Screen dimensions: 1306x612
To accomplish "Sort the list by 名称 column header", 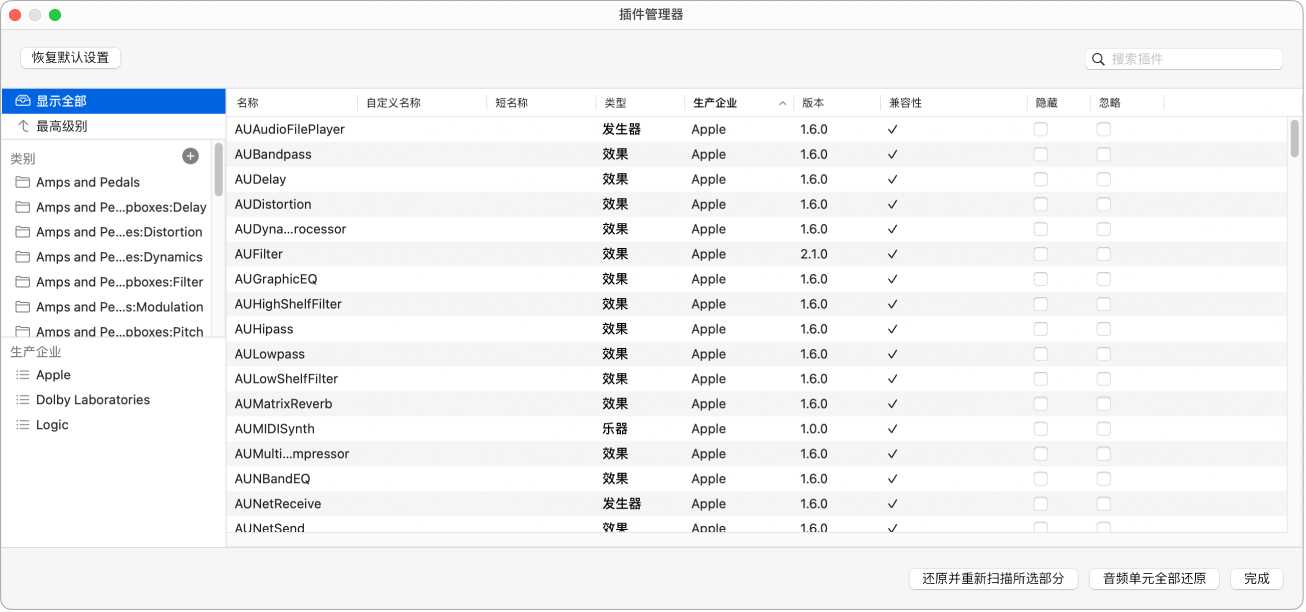I will (248, 103).
